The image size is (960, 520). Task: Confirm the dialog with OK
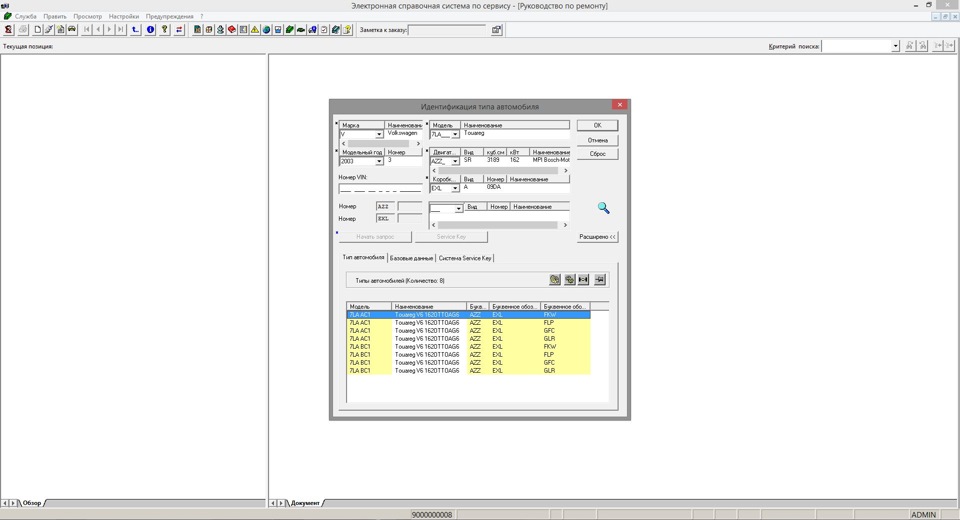pyautogui.click(x=598, y=125)
